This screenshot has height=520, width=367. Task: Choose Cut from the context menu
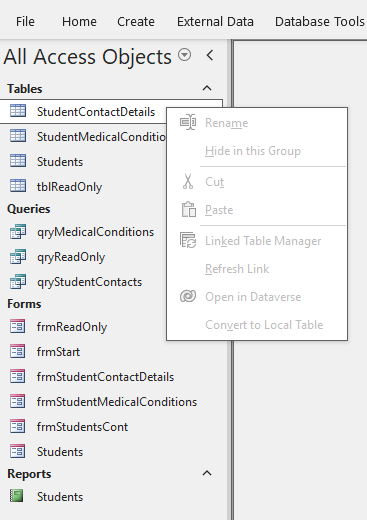tap(257, 182)
